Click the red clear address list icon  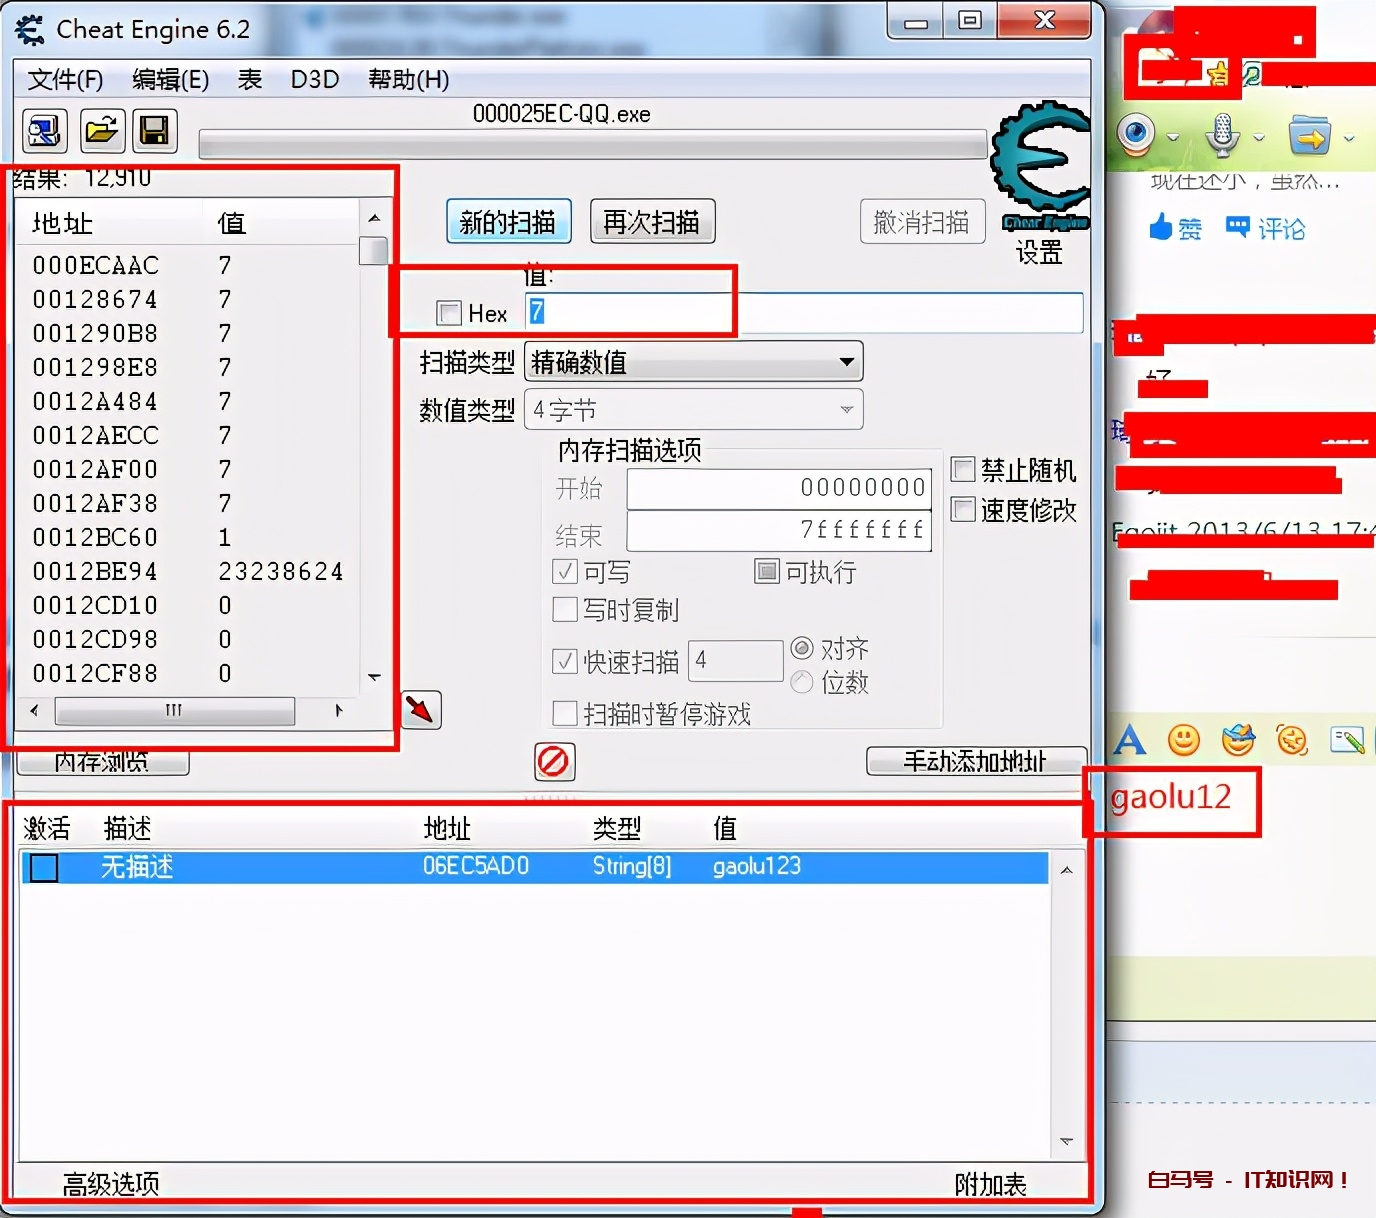(554, 762)
